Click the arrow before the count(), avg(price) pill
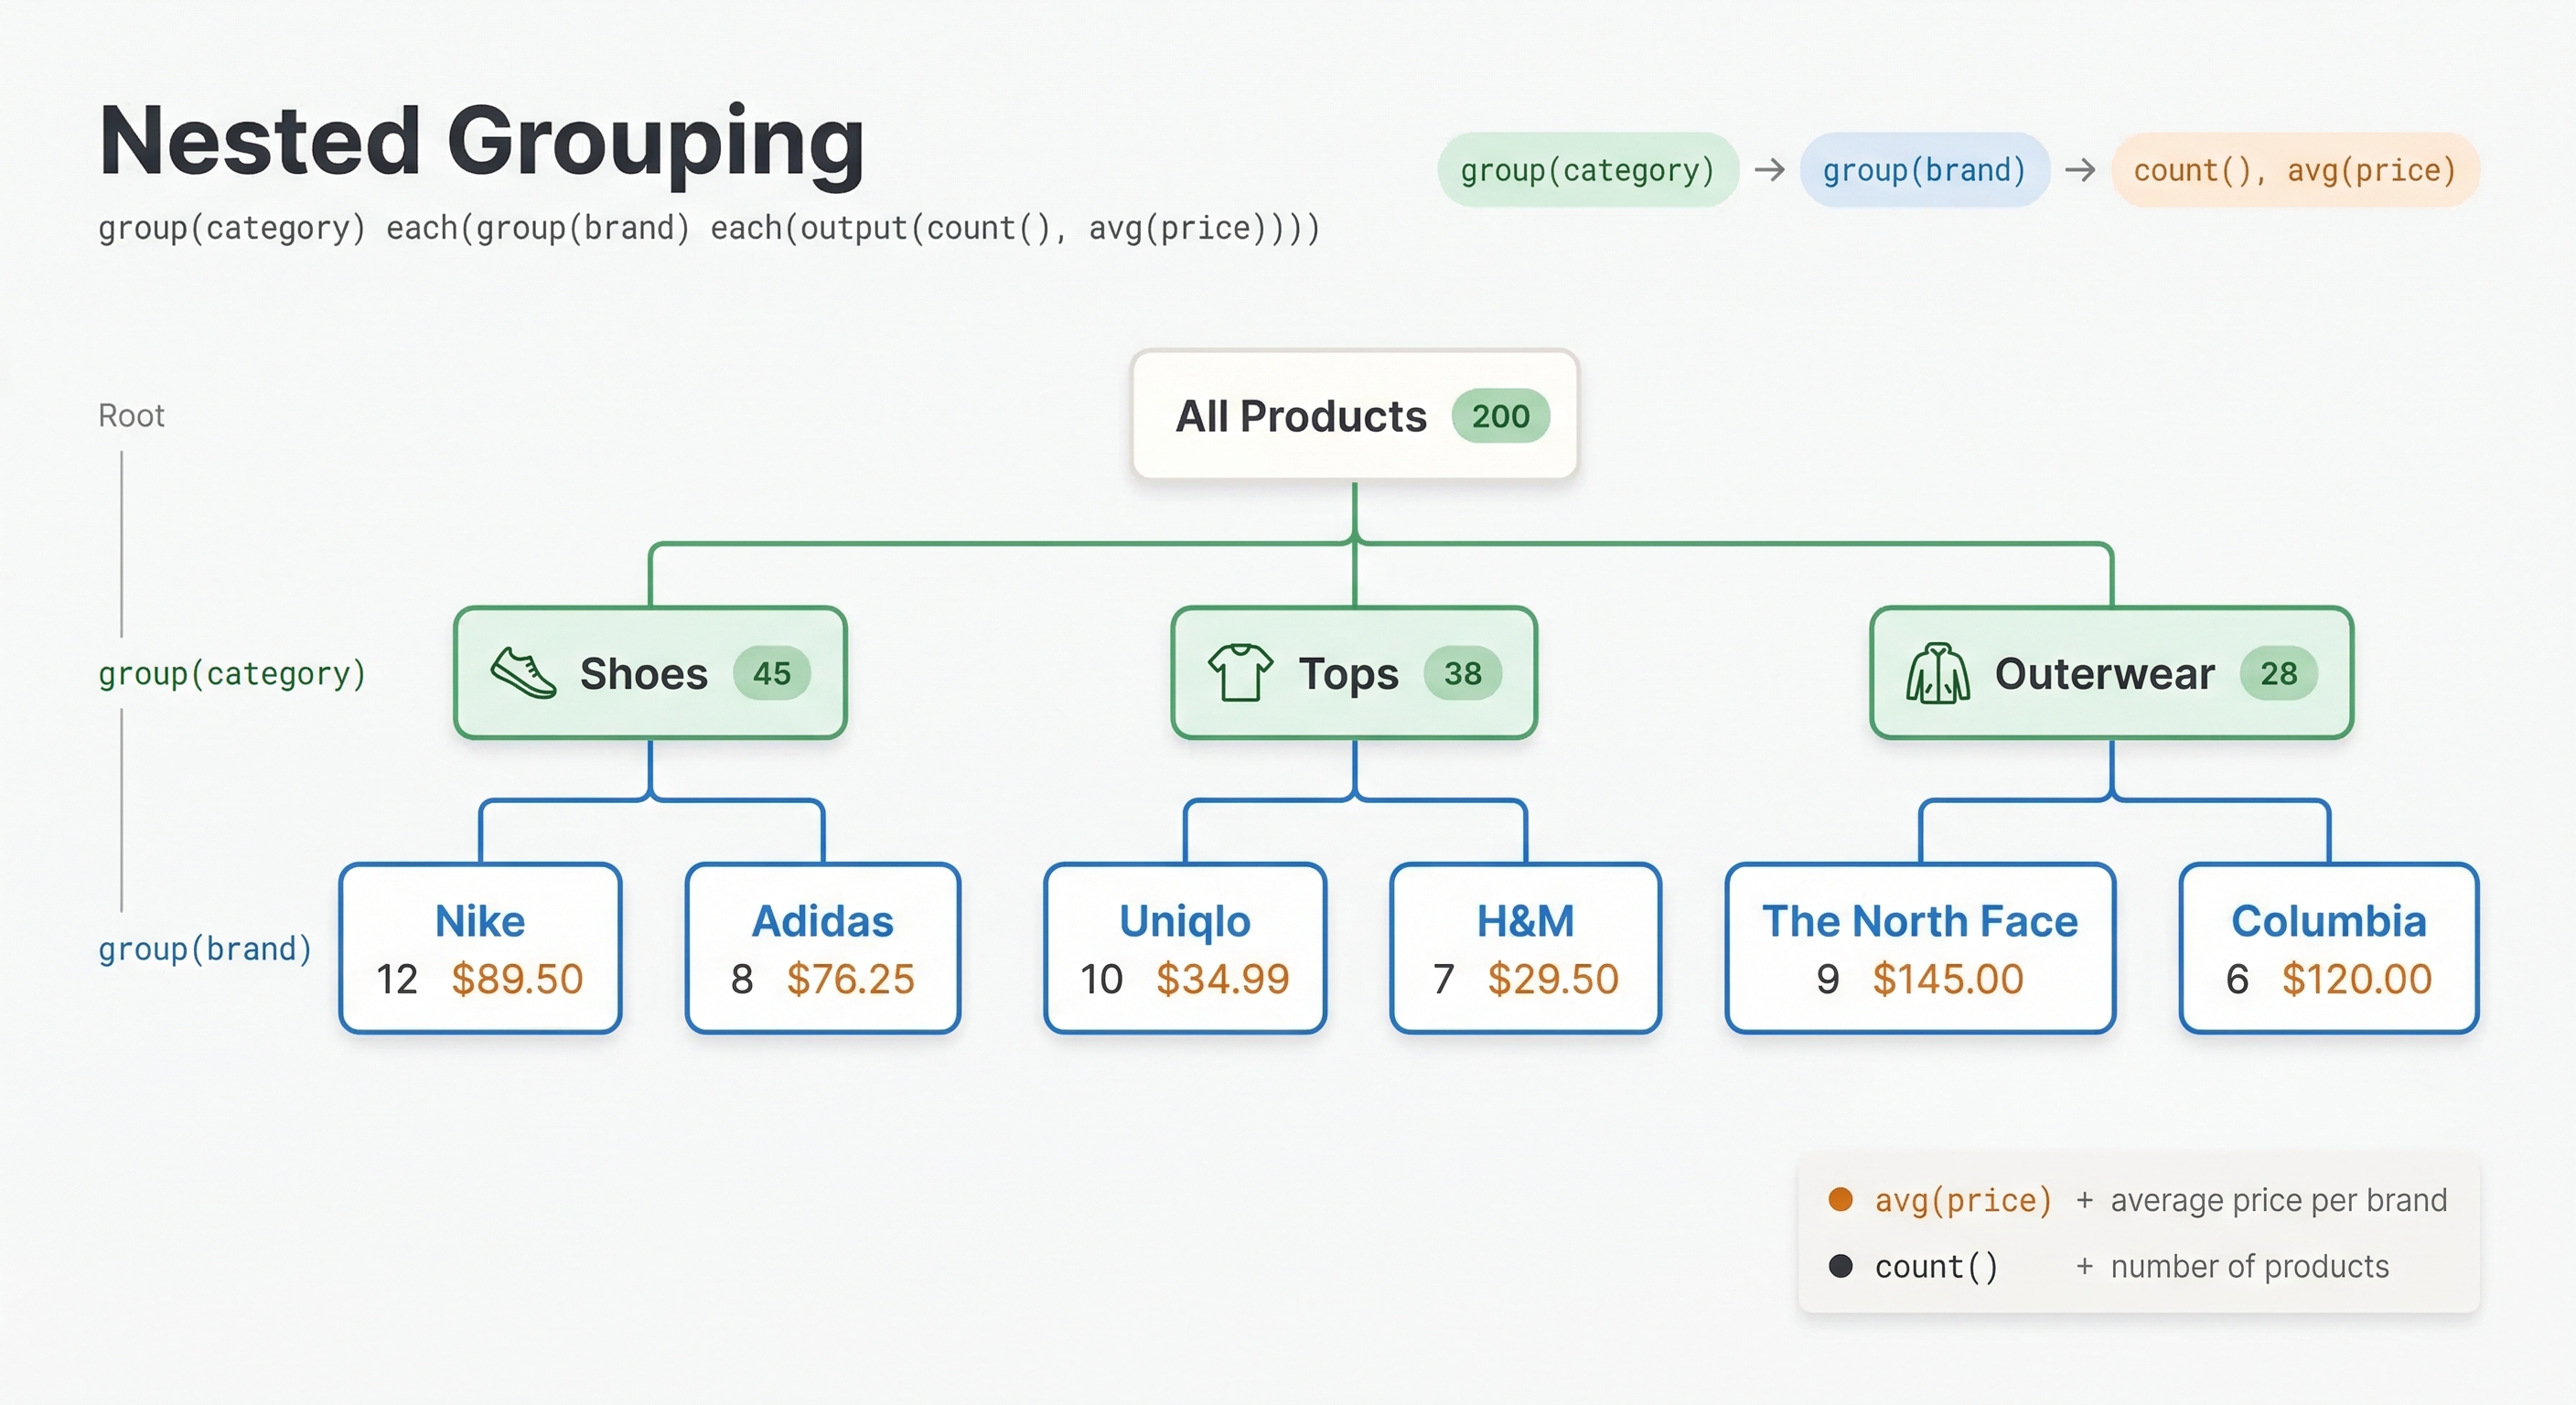2576x1405 pixels. click(2082, 170)
